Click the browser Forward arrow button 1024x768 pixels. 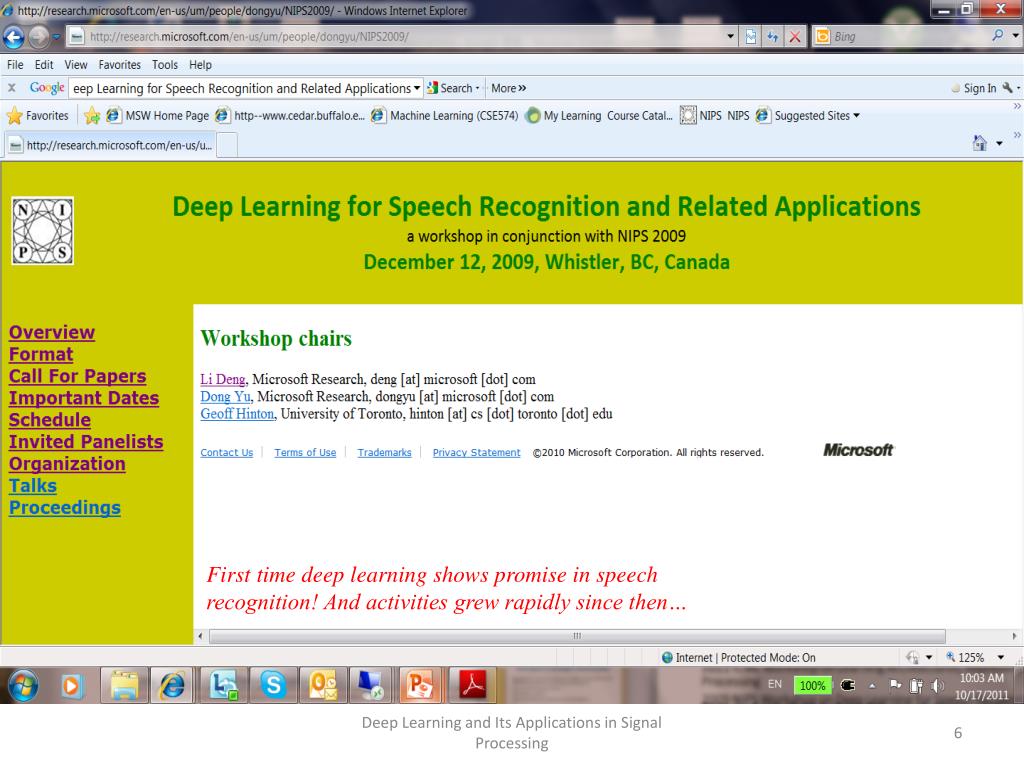[x=39, y=37]
